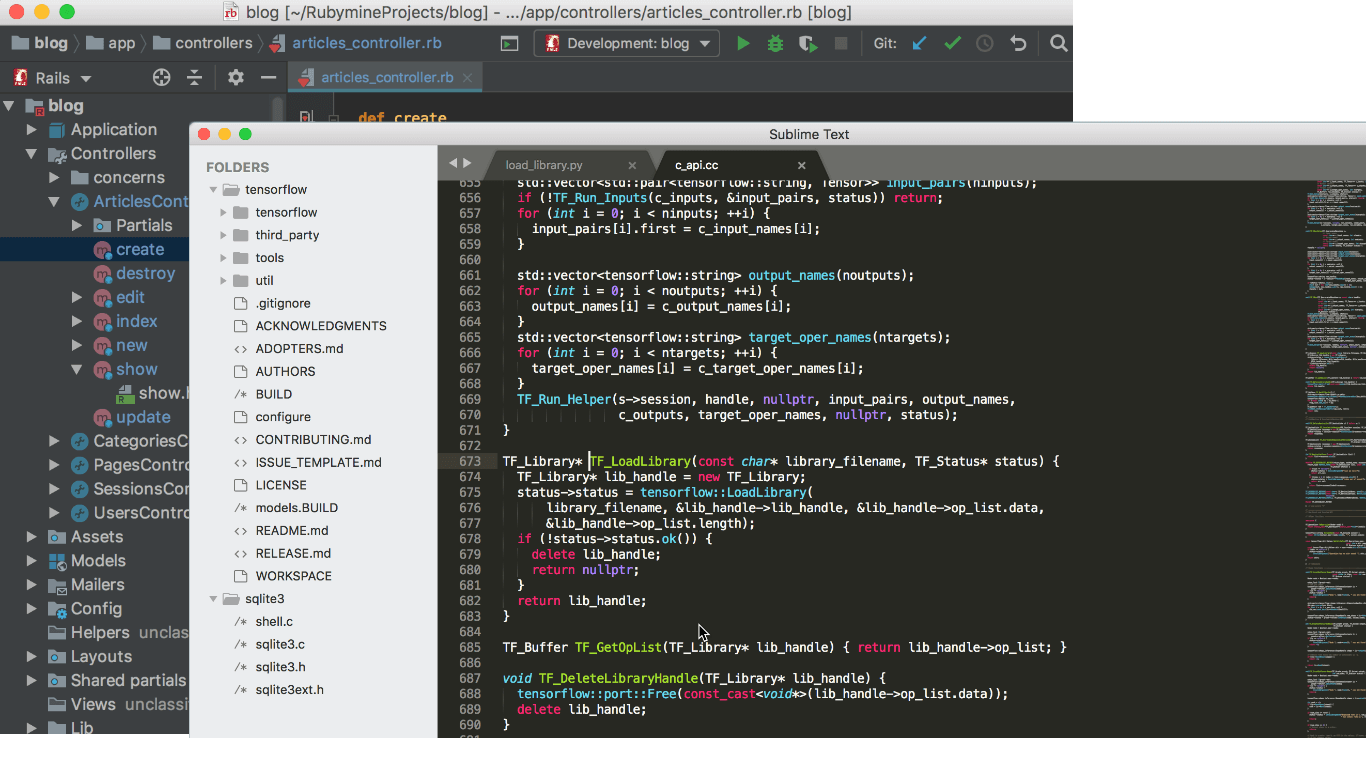Click the Git update project arrow
This screenshot has height=768, width=1366.
click(920, 44)
